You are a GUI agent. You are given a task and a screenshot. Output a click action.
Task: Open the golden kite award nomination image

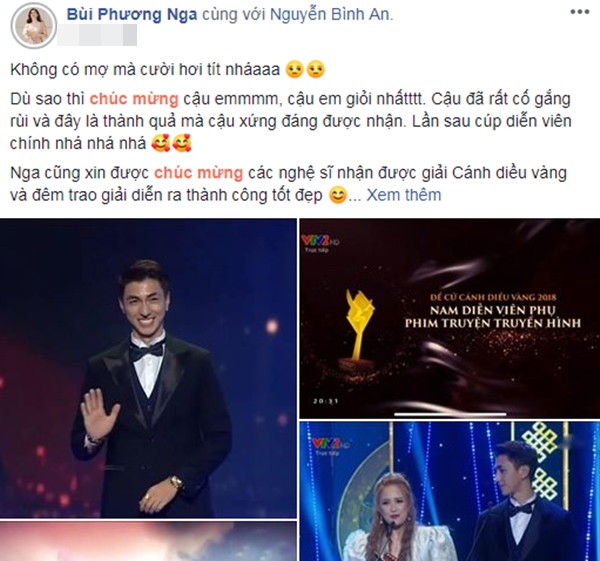click(x=450, y=318)
